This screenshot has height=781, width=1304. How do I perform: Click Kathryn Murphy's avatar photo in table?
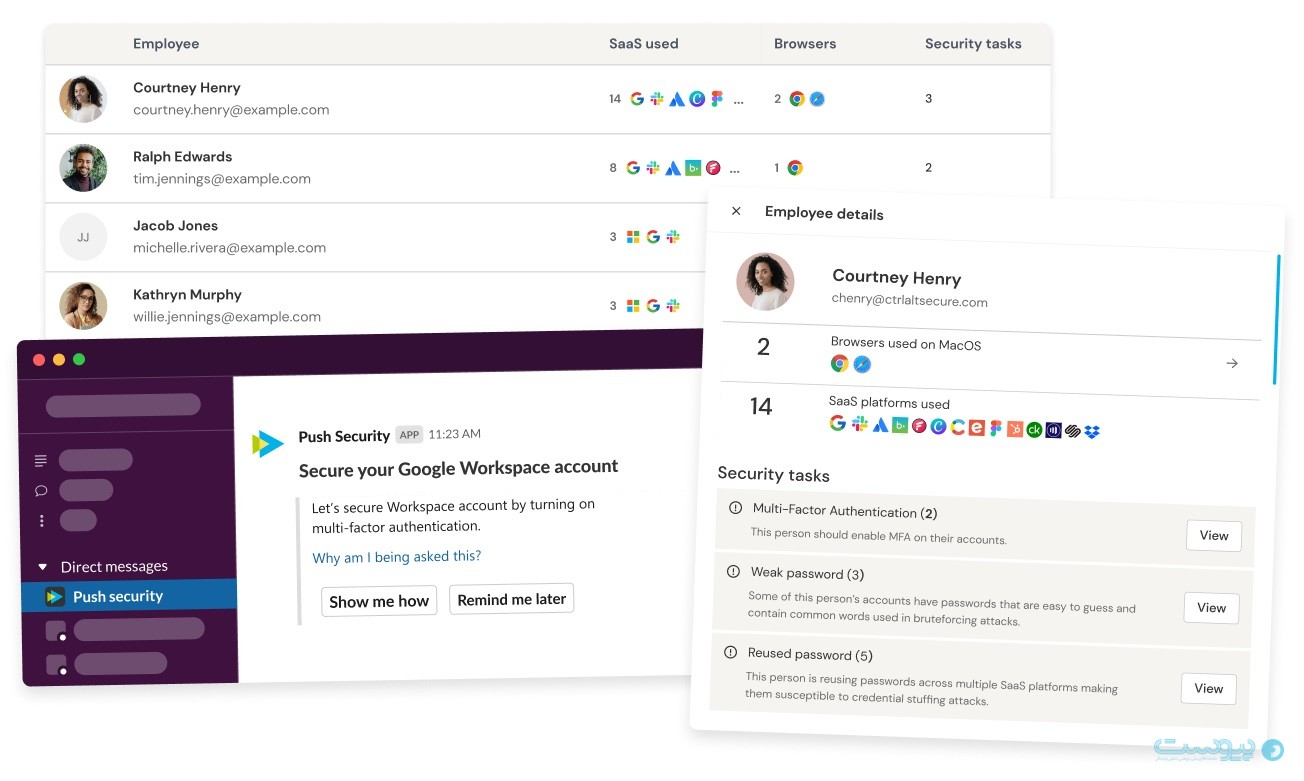[x=83, y=306]
